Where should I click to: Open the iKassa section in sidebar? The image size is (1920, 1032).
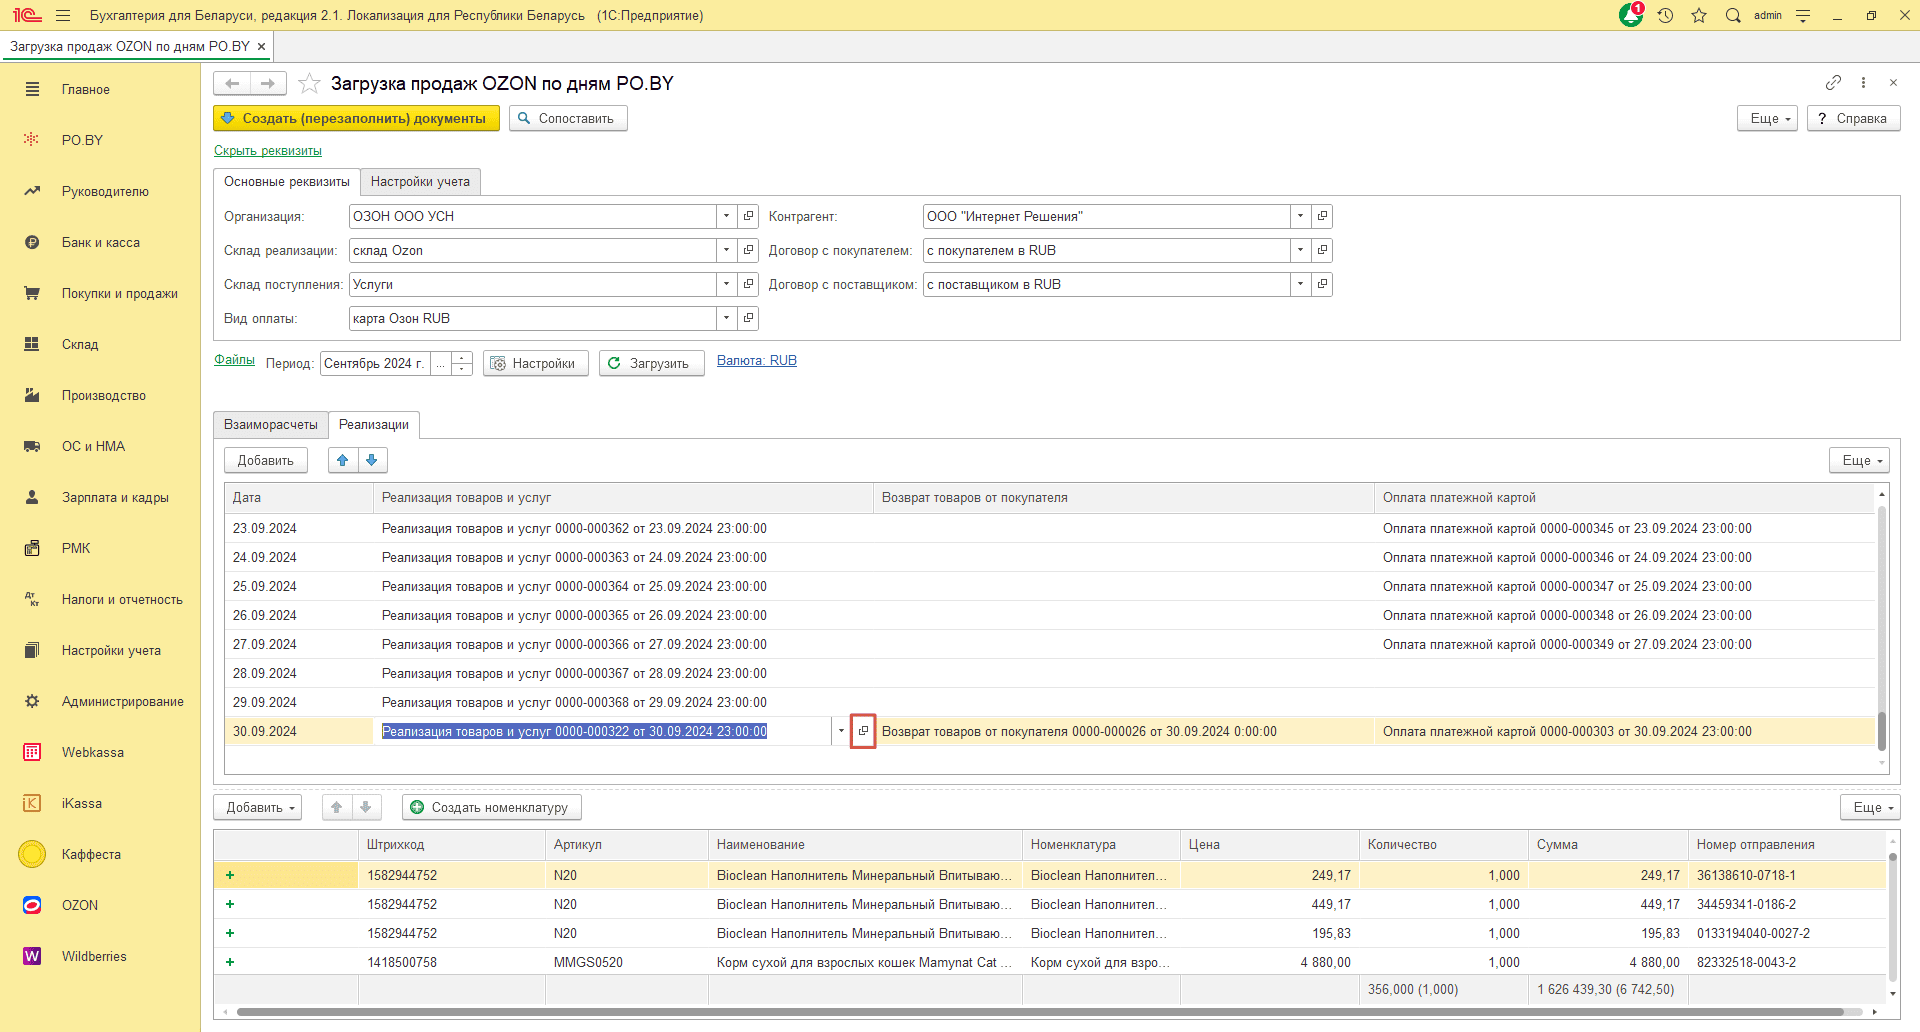82,803
